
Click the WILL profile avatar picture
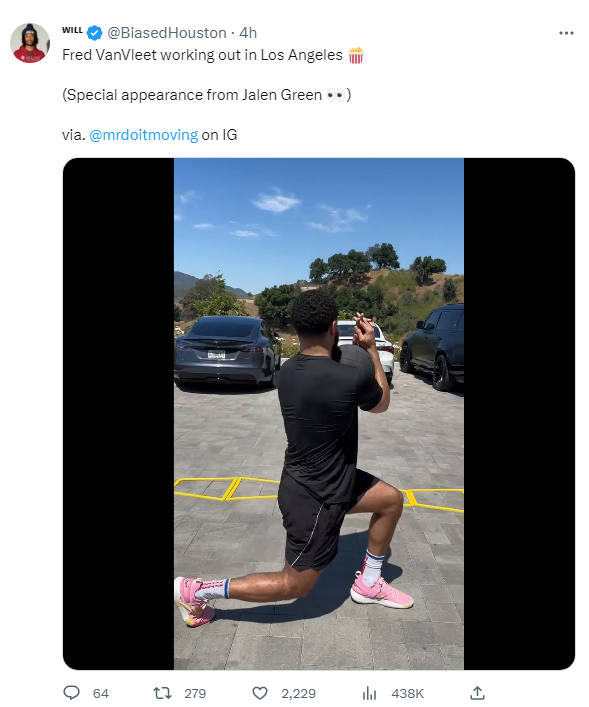point(30,43)
